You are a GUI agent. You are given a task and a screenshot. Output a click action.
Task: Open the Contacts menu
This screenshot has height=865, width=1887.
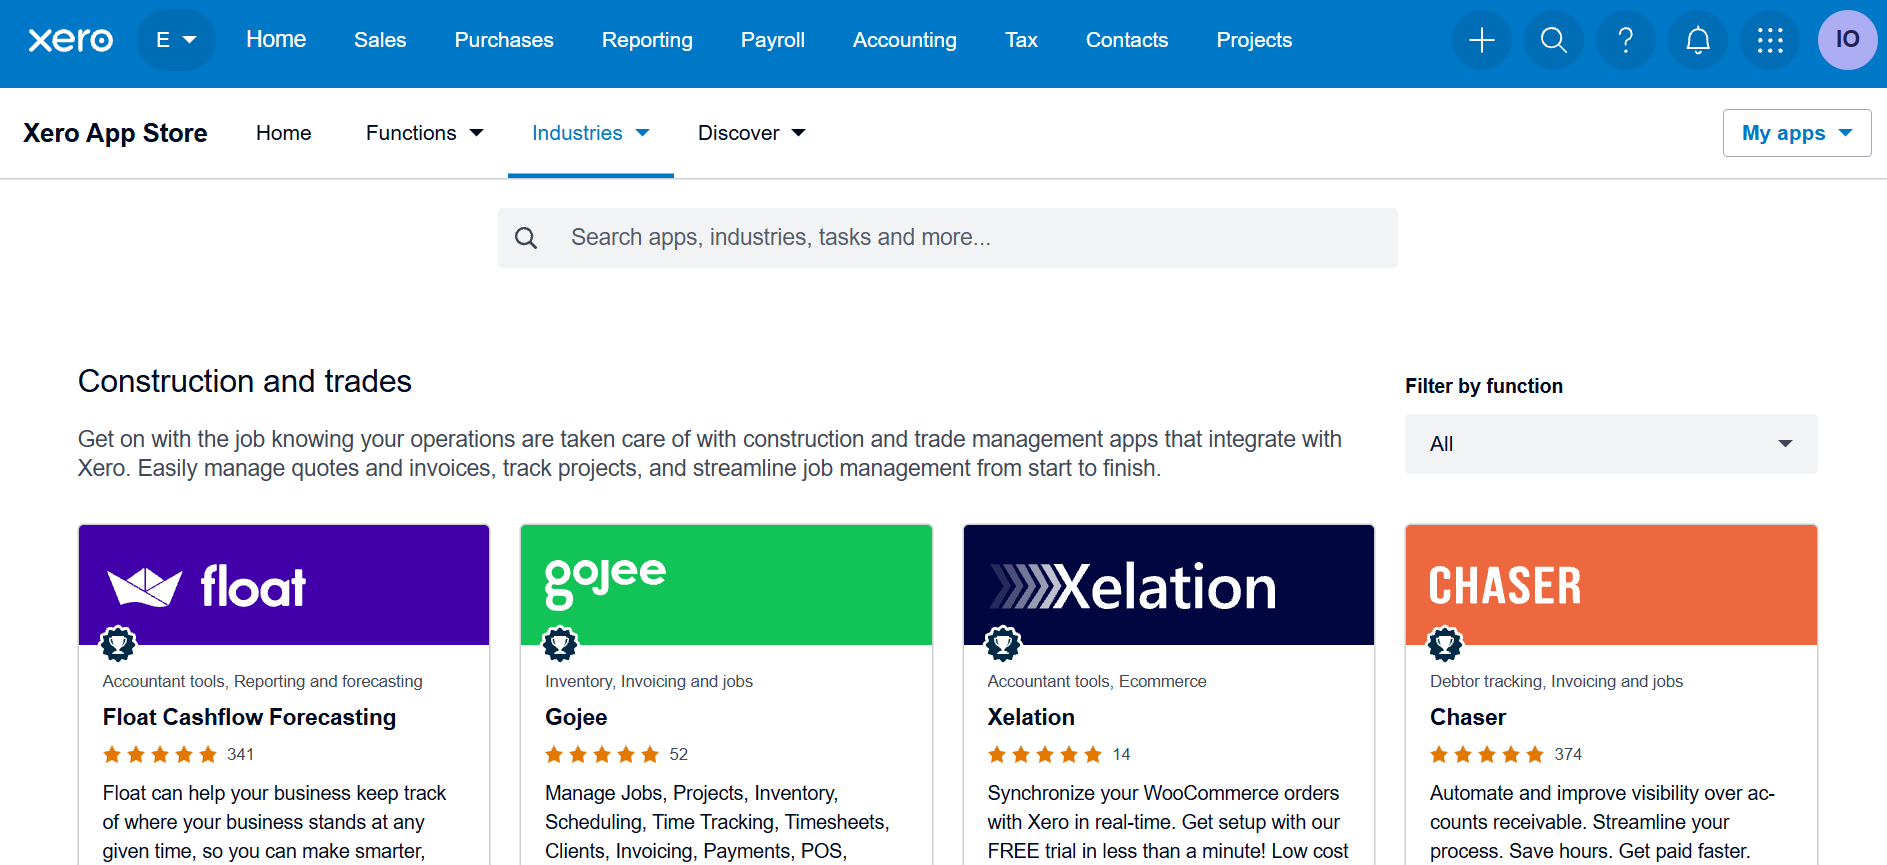coord(1127,40)
